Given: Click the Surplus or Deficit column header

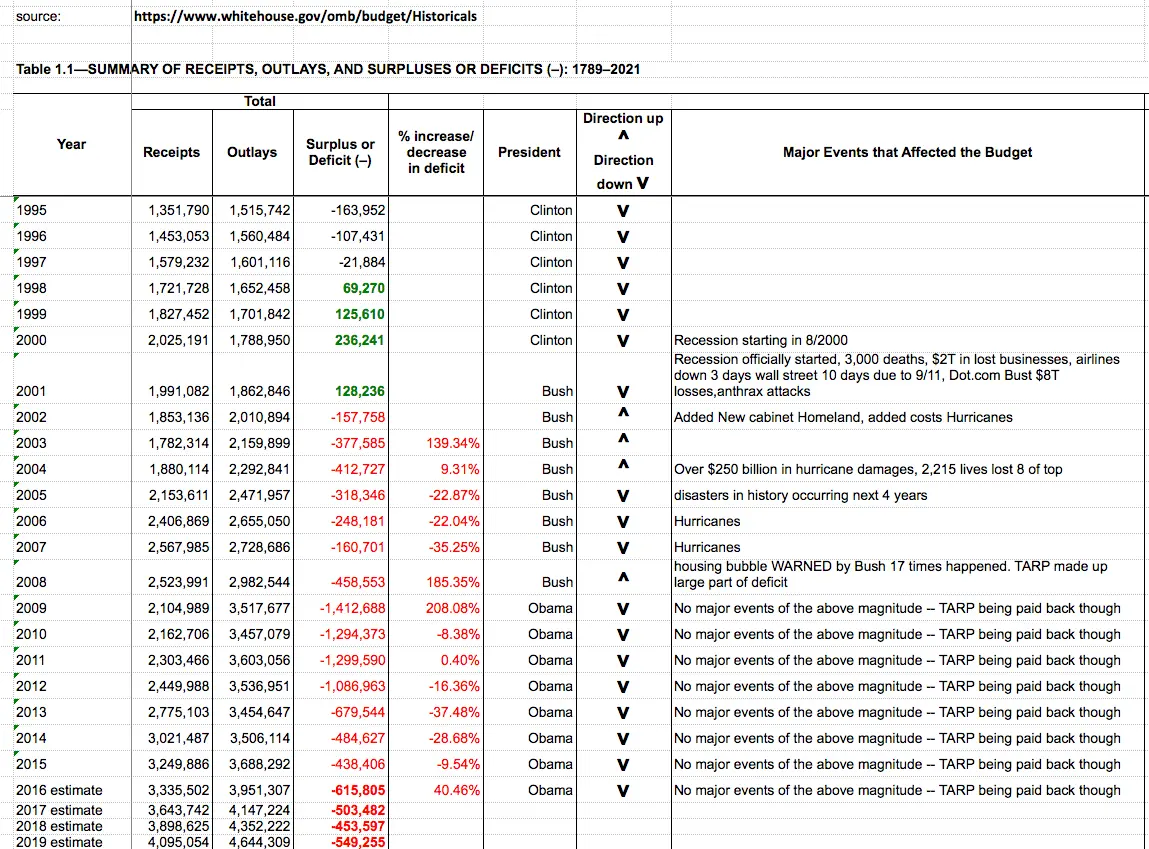Looking at the screenshot, I should coord(340,152).
